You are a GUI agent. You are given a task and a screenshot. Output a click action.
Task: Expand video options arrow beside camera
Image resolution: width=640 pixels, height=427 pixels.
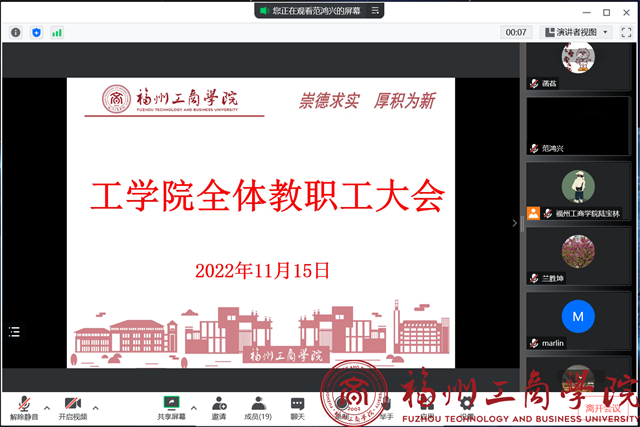point(96,406)
